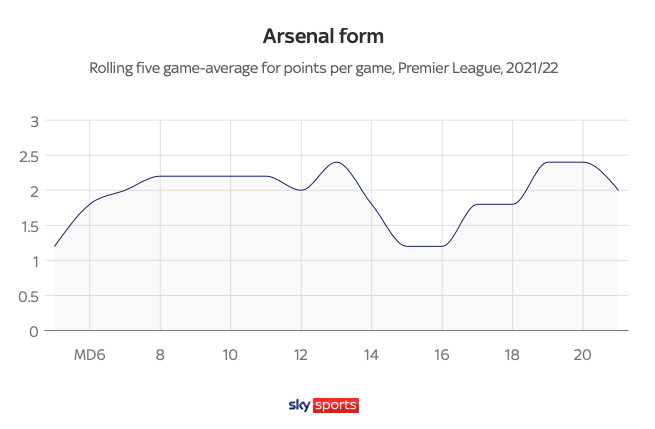Click the x-axis label 18
655x429 pixels.
(x=512, y=354)
